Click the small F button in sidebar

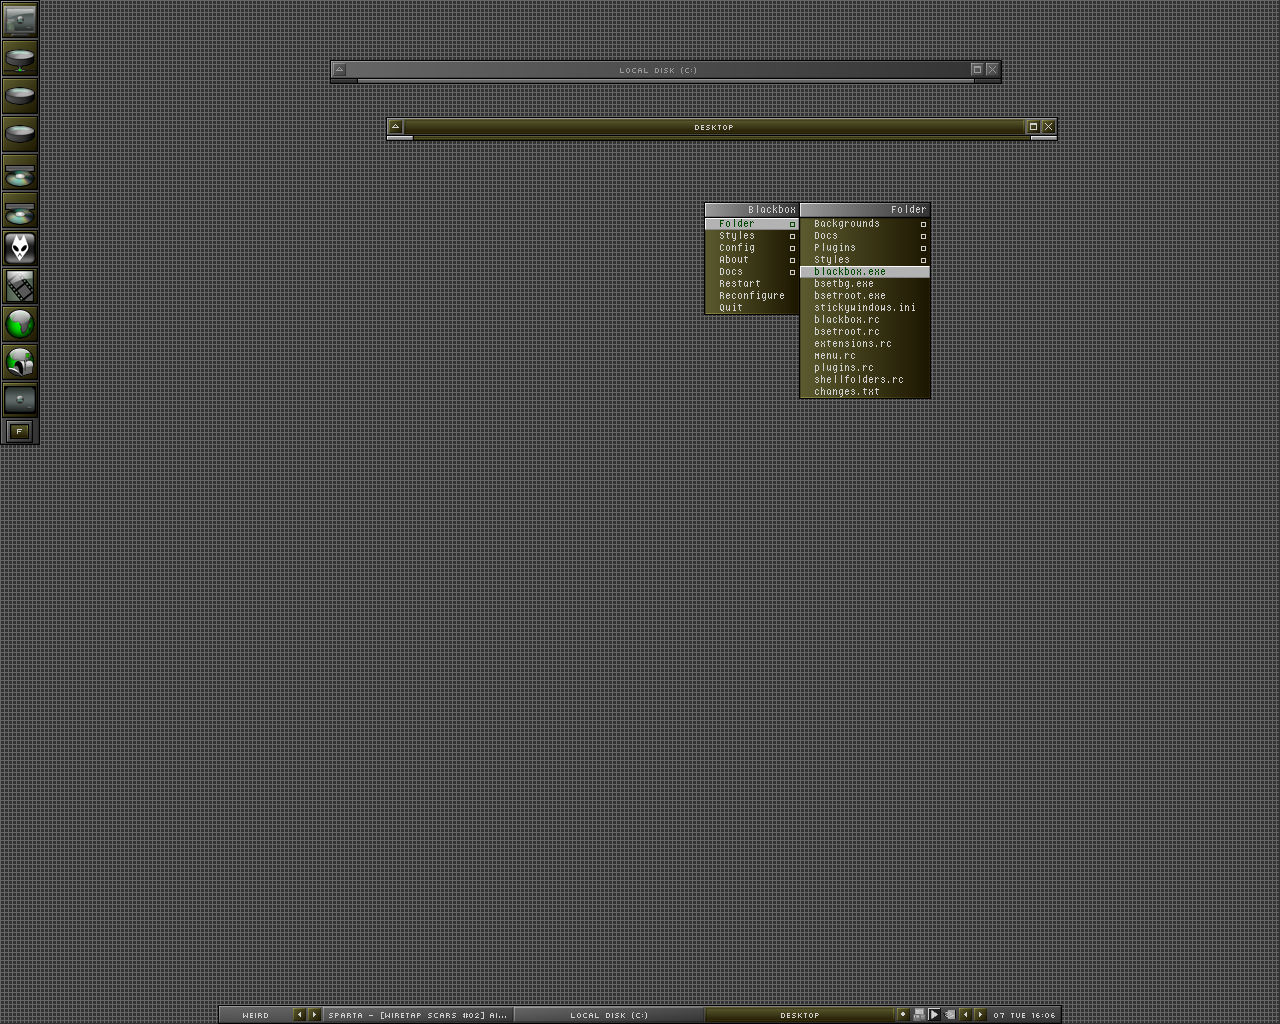point(19,431)
